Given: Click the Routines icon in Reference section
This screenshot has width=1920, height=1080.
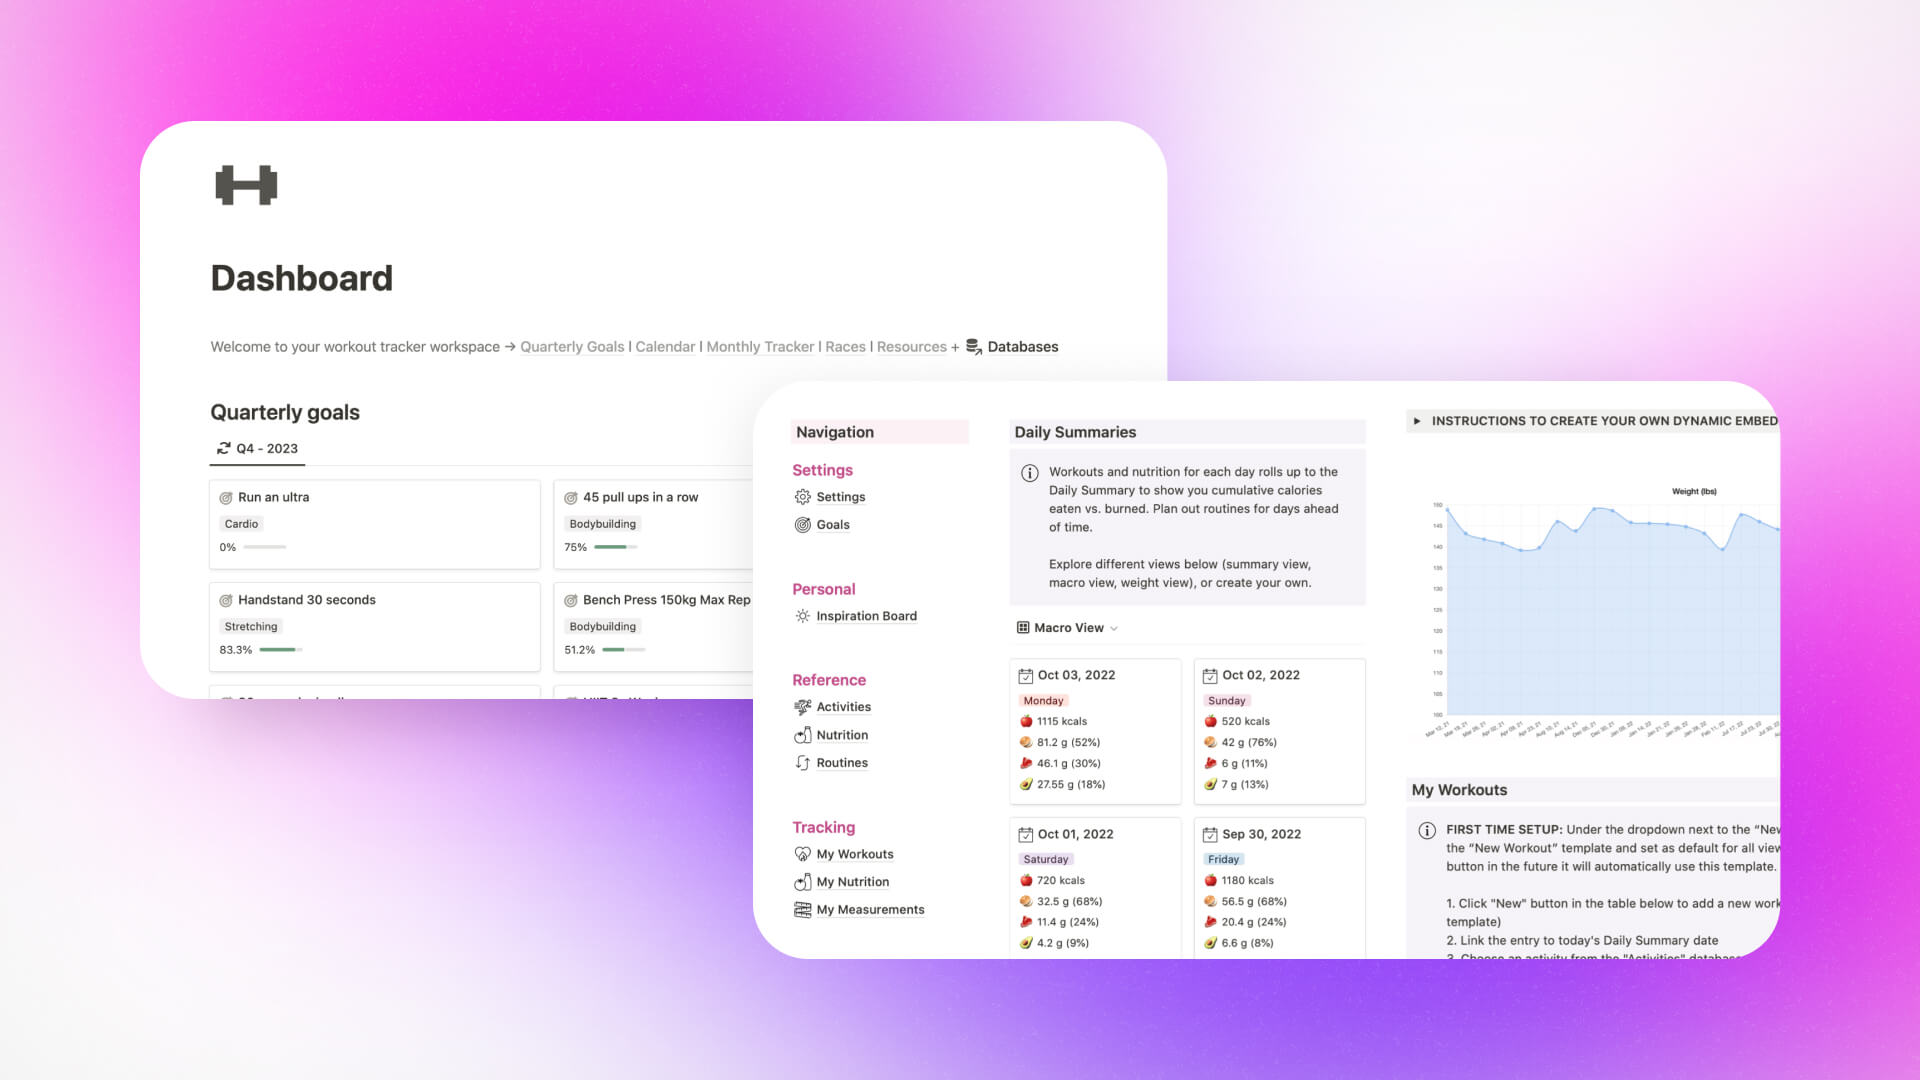Looking at the screenshot, I should [800, 761].
